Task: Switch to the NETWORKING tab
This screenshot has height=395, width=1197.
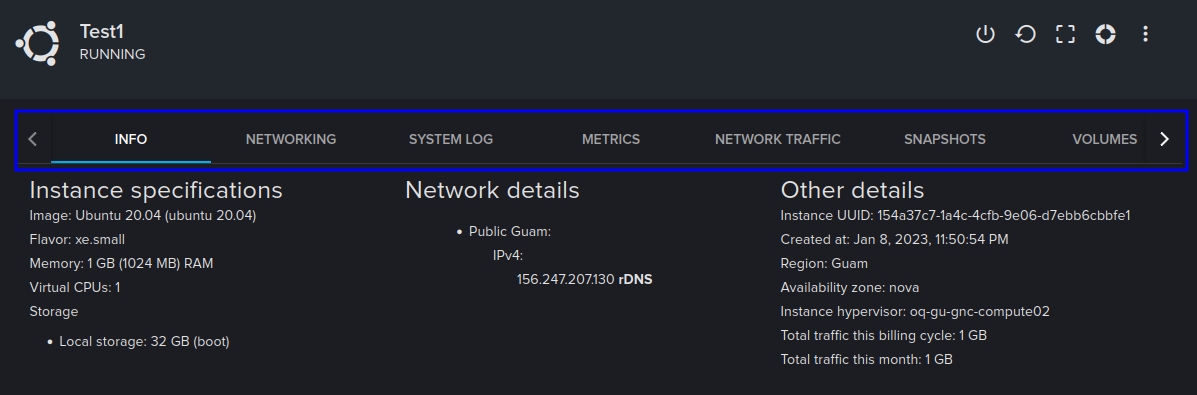Action: tap(291, 139)
